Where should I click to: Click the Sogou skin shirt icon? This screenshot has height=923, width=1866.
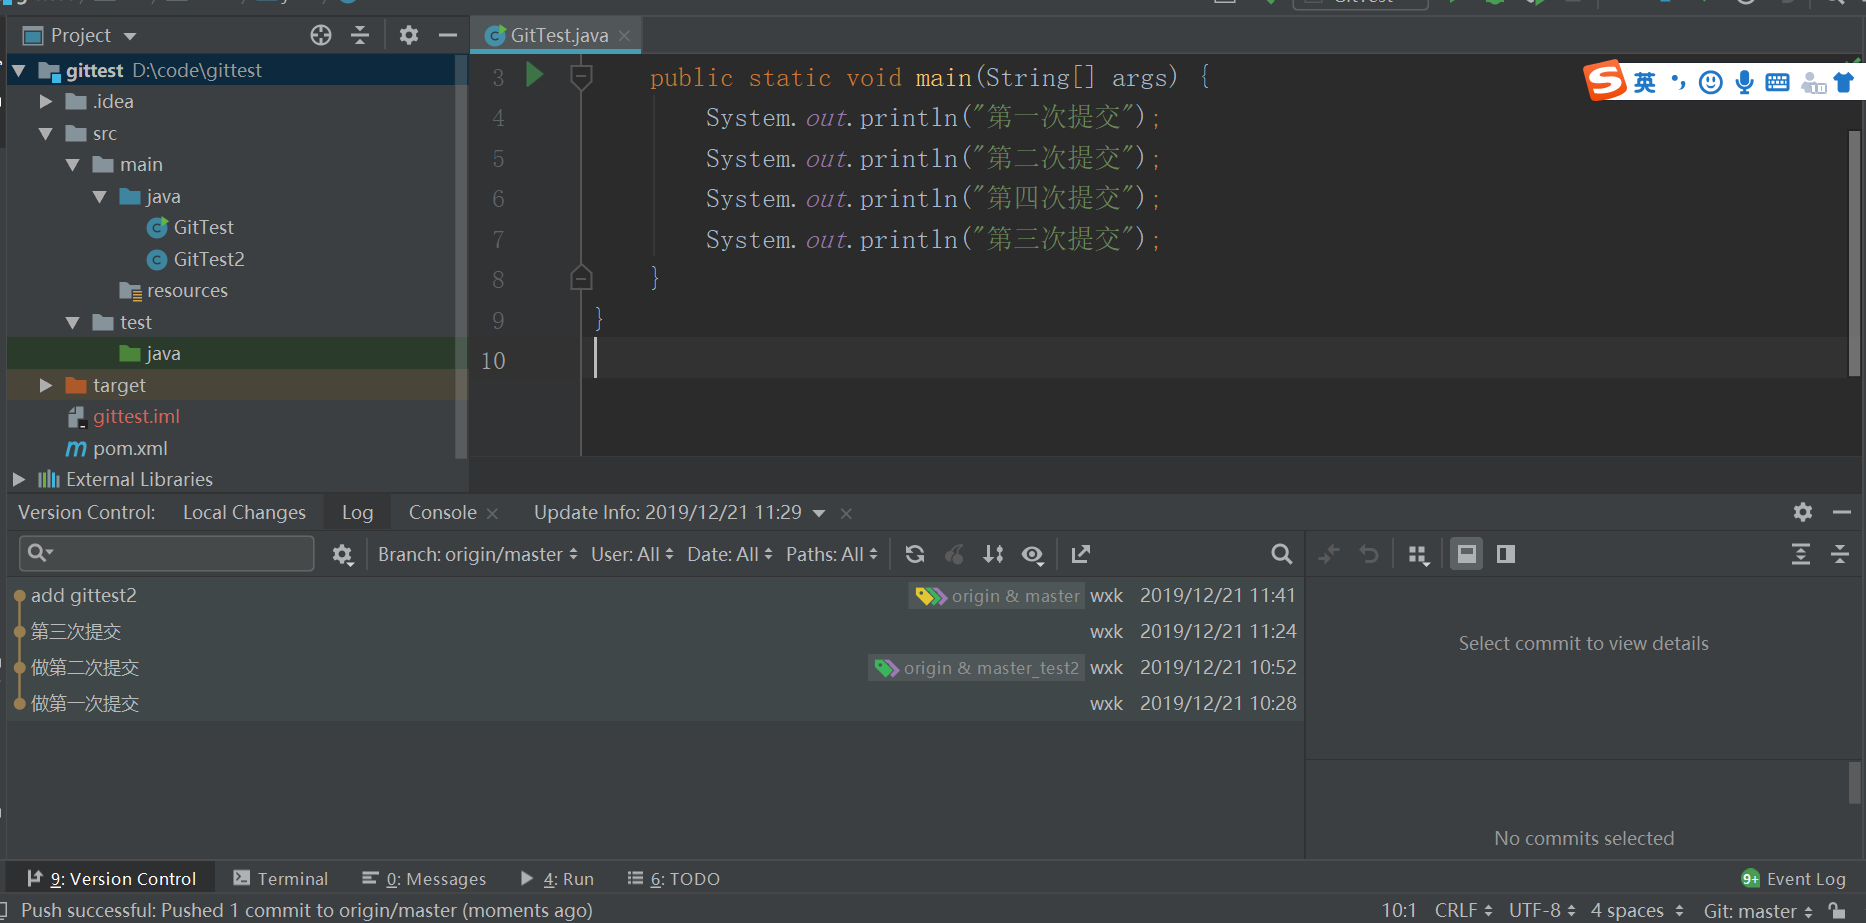click(1844, 82)
